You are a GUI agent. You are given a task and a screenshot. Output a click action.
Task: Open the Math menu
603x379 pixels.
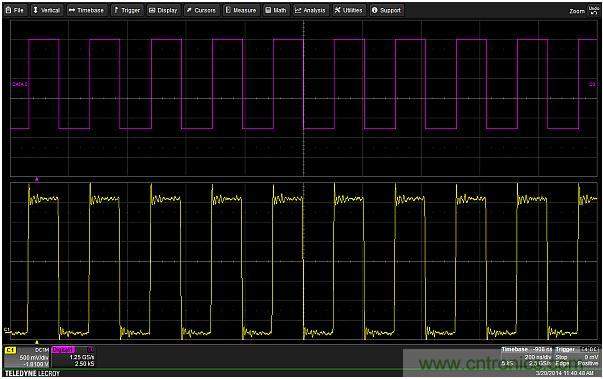point(276,10)
